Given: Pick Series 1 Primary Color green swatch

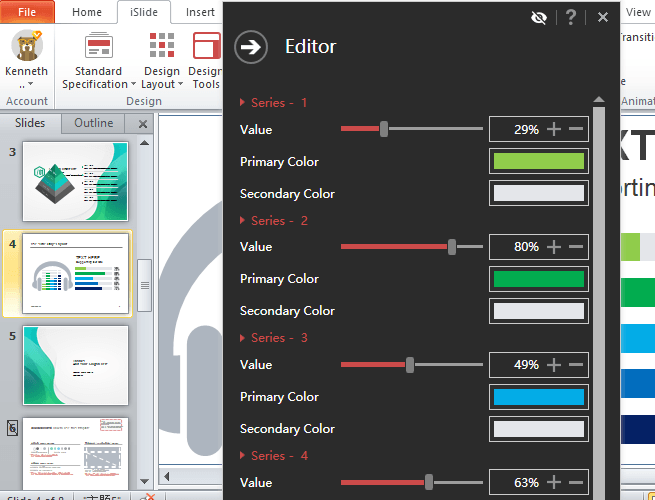Looking at the screenshot, I should coord(539,161).
